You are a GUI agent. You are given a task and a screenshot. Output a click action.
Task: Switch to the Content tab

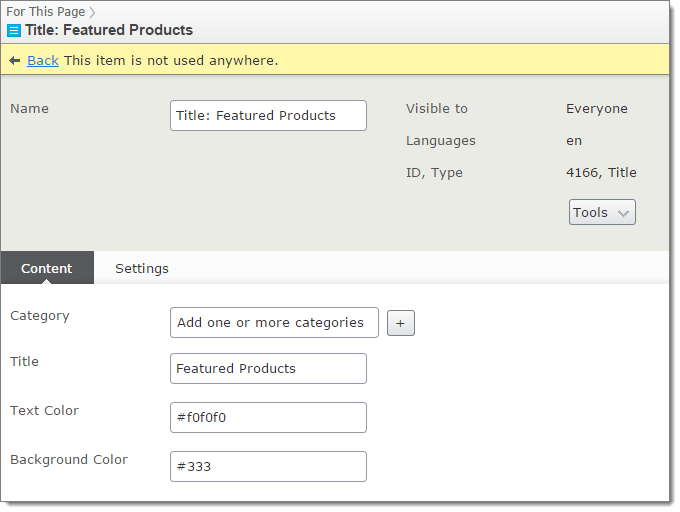point(47,268)
